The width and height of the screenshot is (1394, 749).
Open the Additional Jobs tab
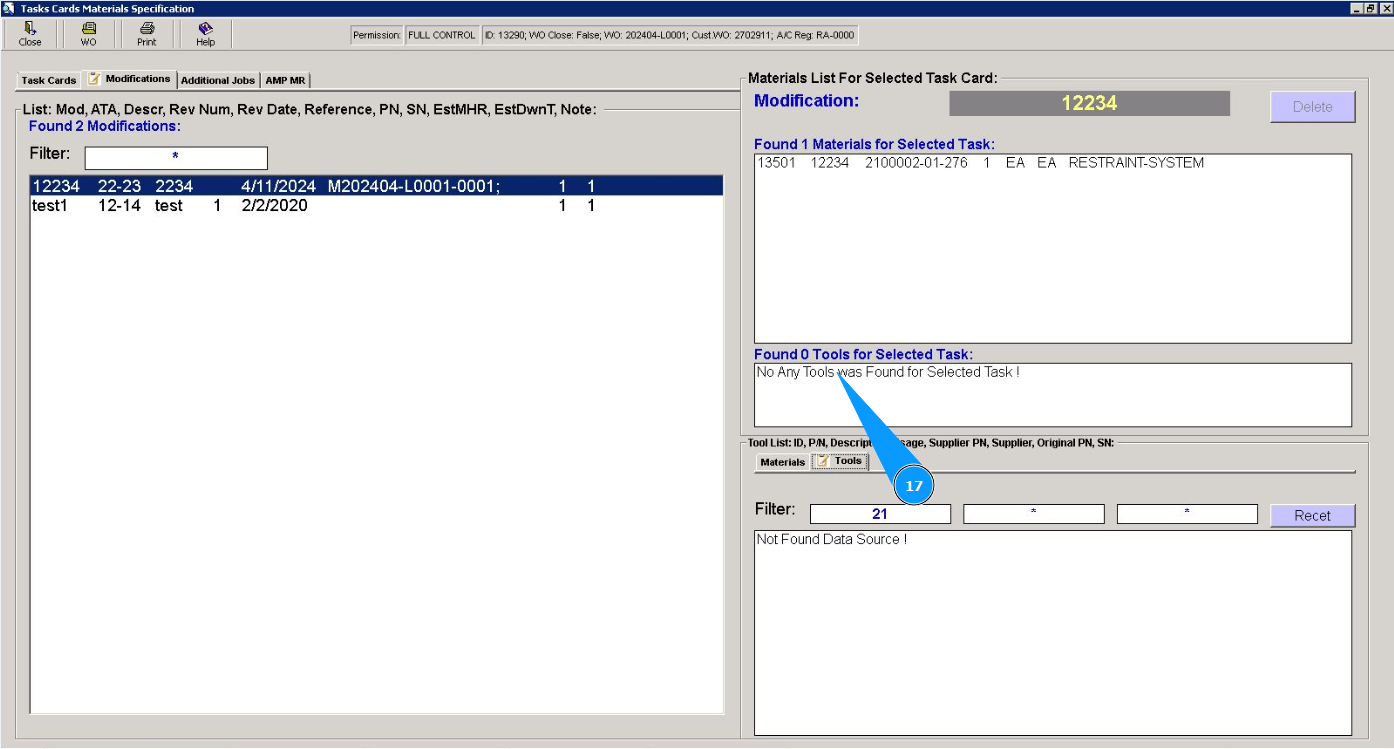point(218,80)
